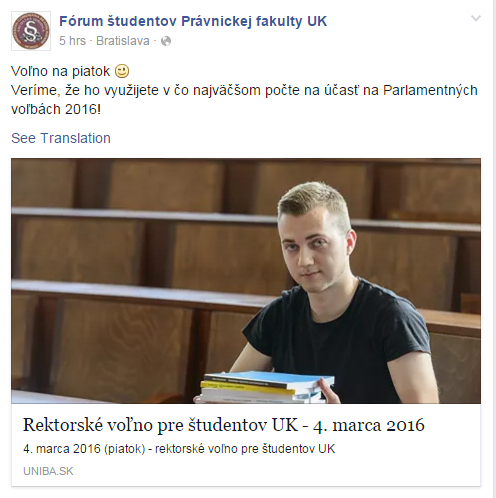The width and height of the screenshot is (496, 498).
Task: Click the line starting 'Veríme, že ho využijete'
Action: (x=244, y=90)
